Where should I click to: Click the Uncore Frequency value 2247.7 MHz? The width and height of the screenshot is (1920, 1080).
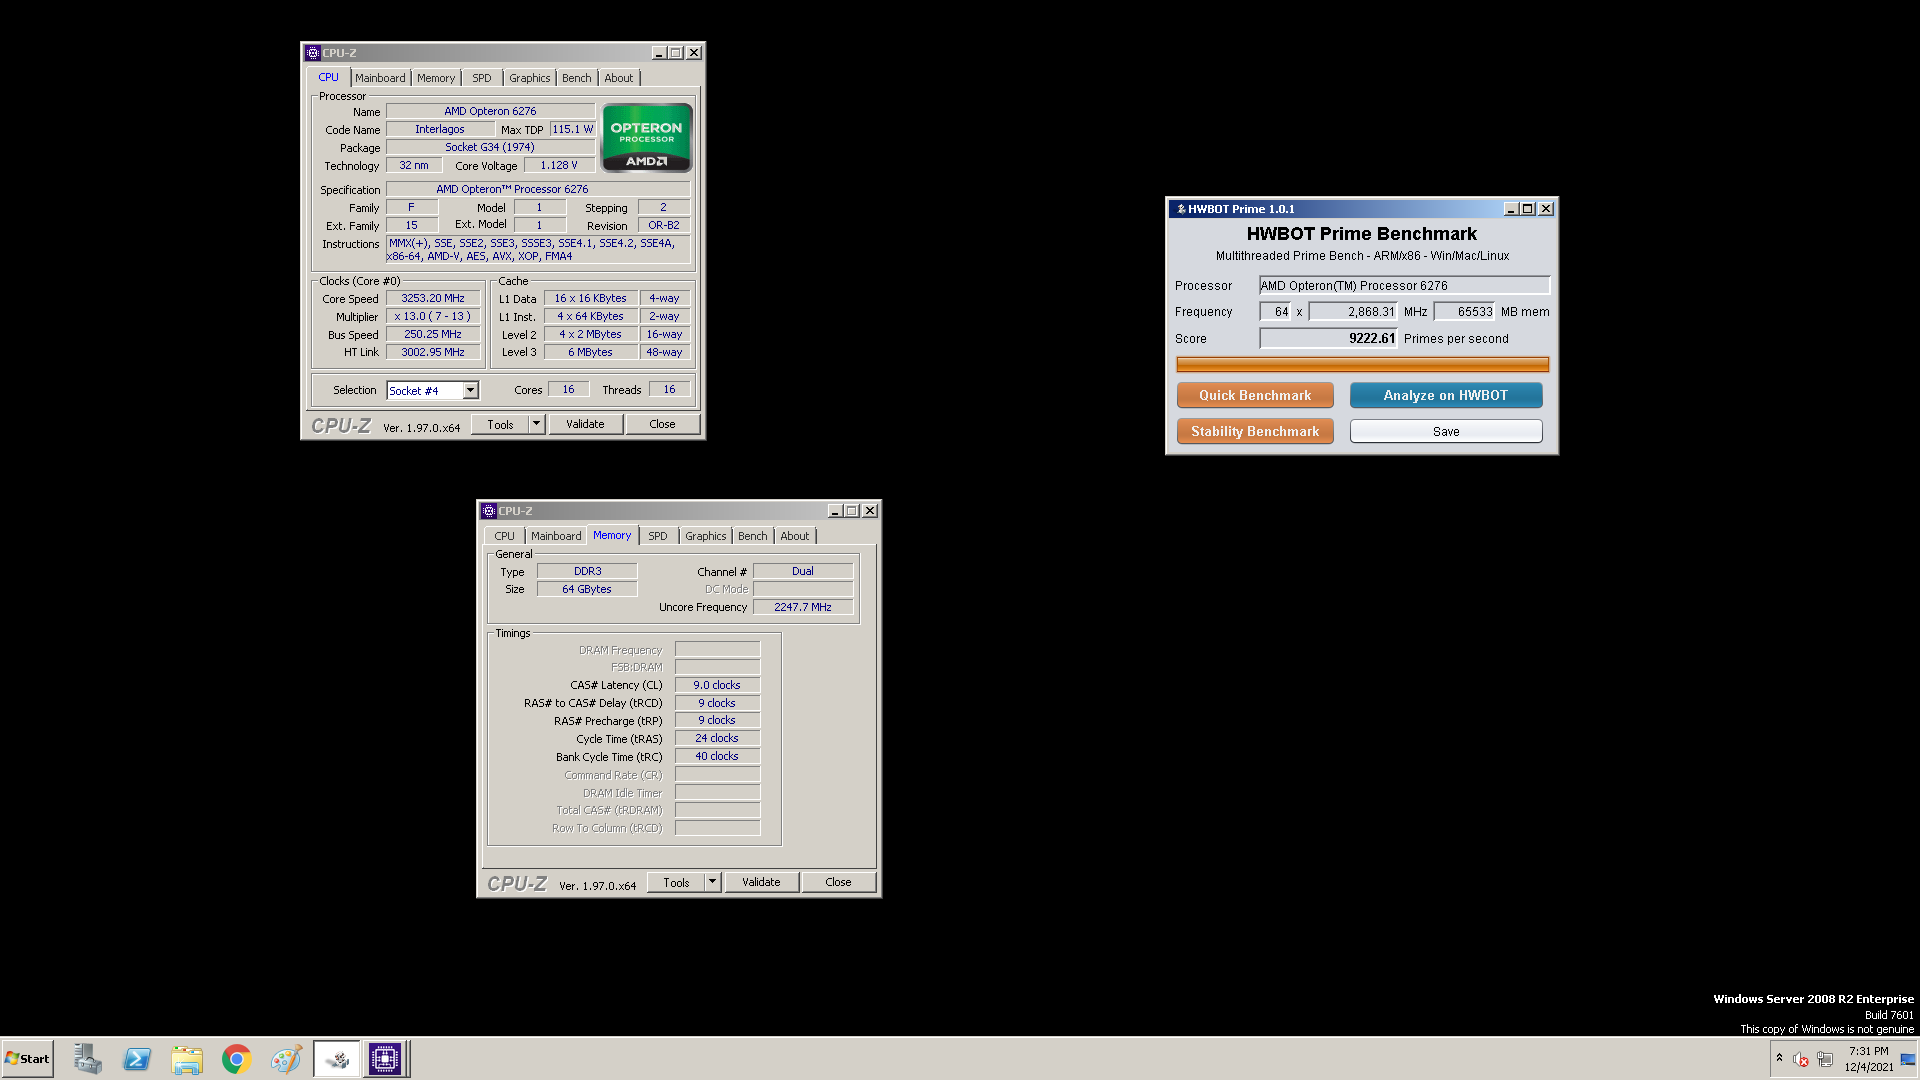(803, 607)
